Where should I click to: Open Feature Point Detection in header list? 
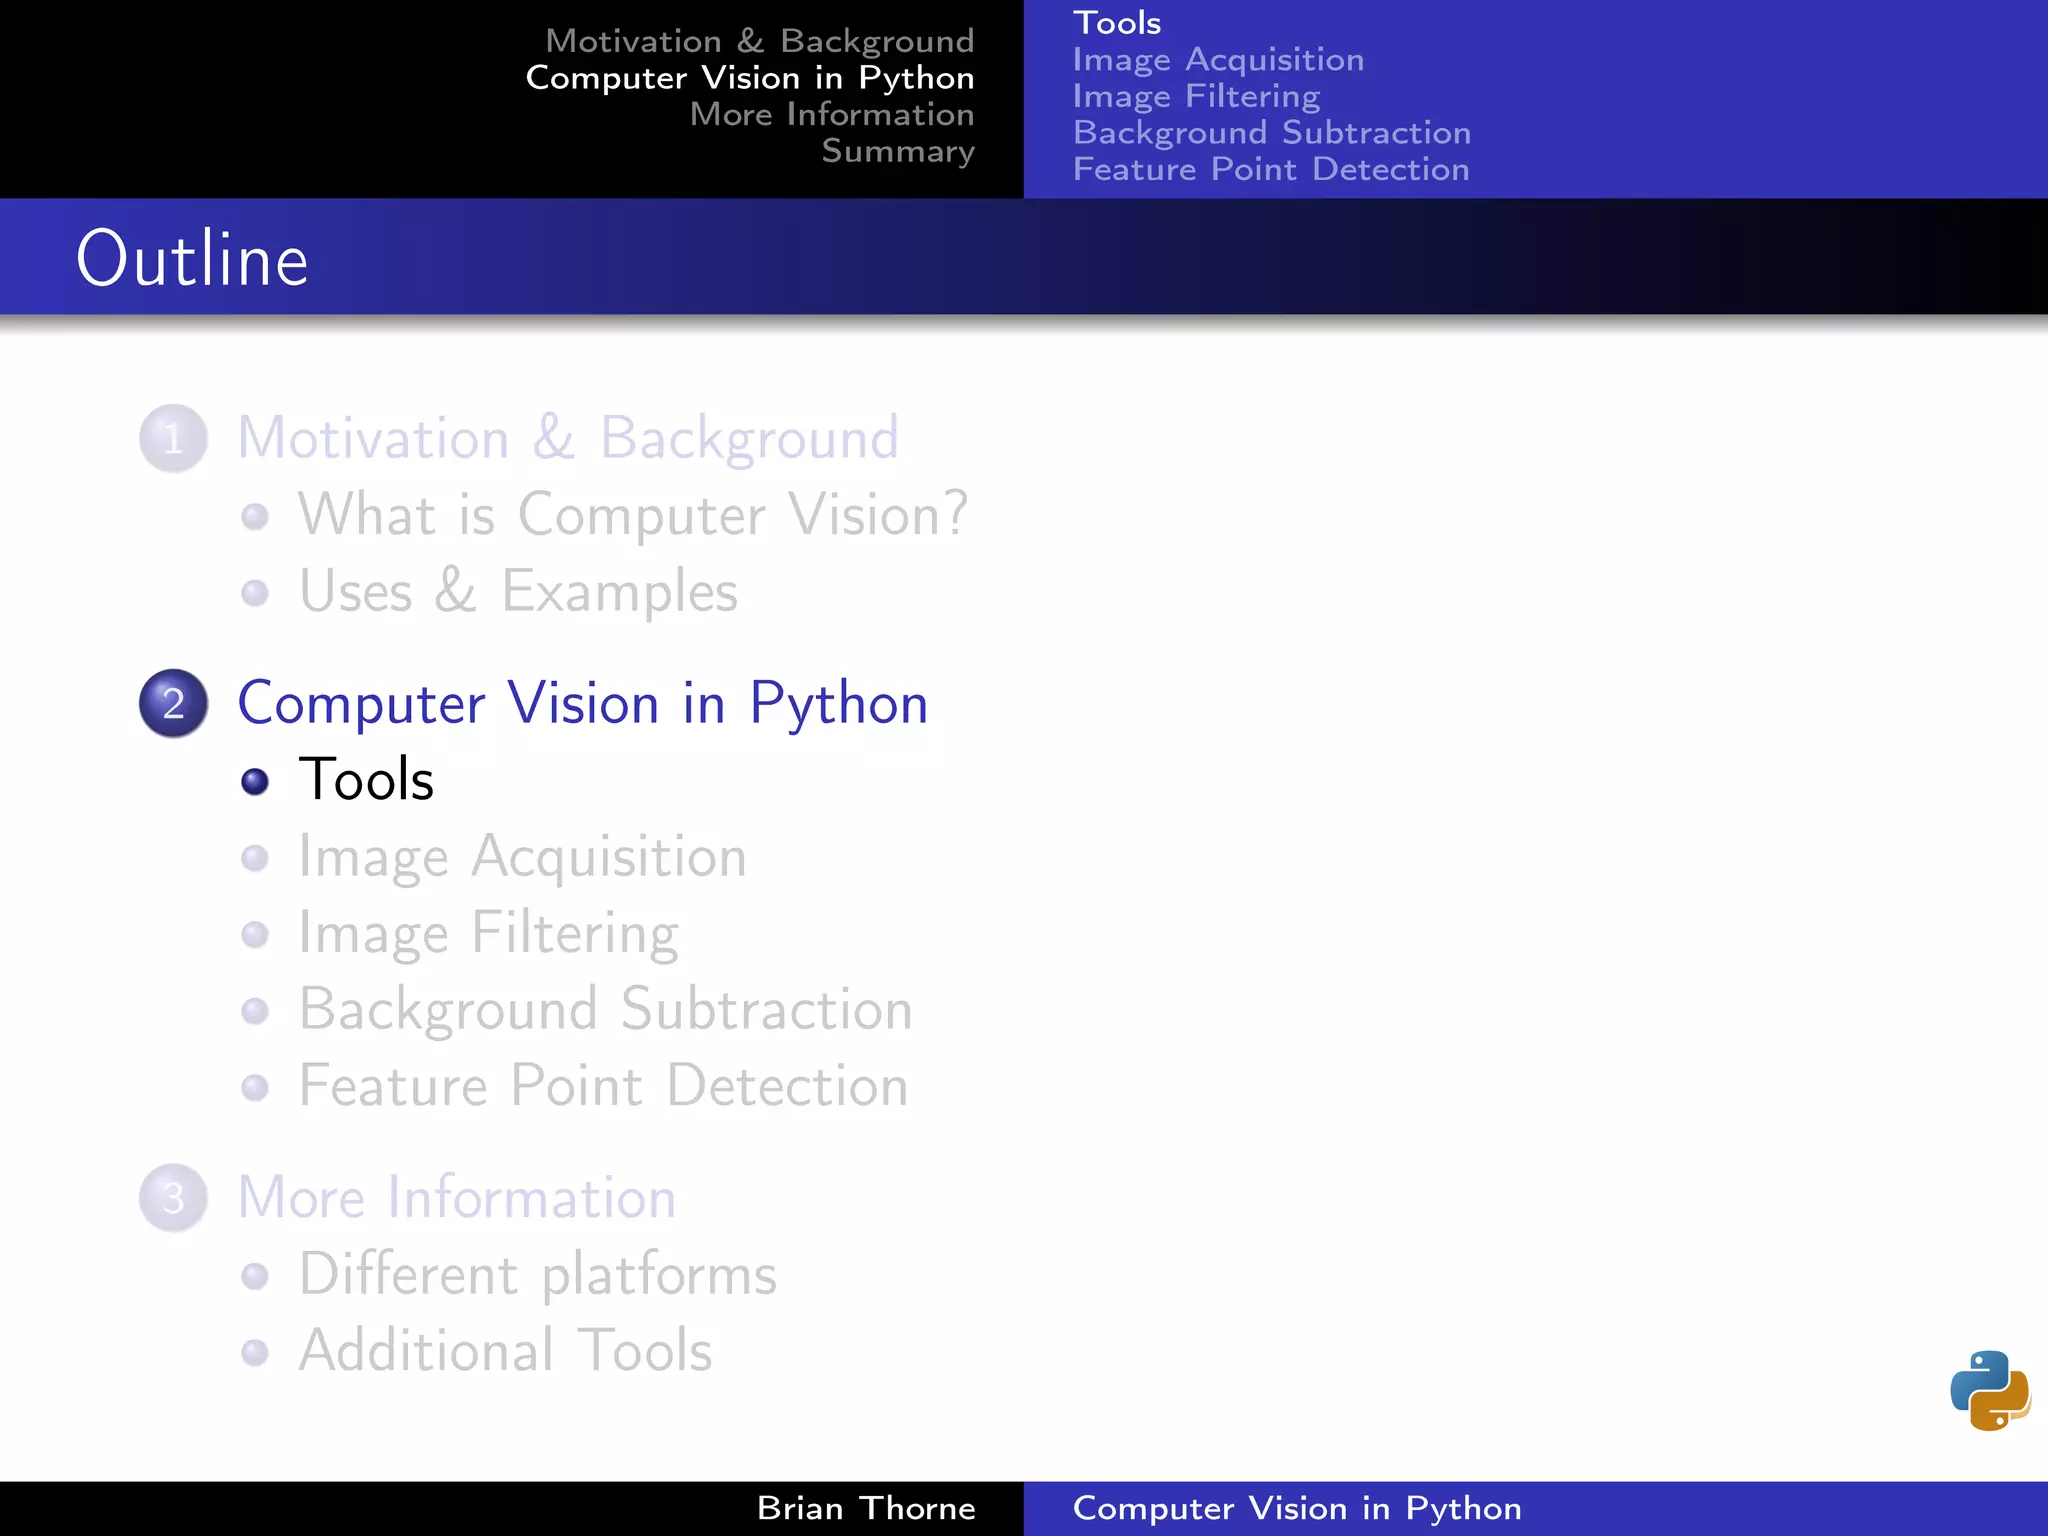click(1271, 169)
